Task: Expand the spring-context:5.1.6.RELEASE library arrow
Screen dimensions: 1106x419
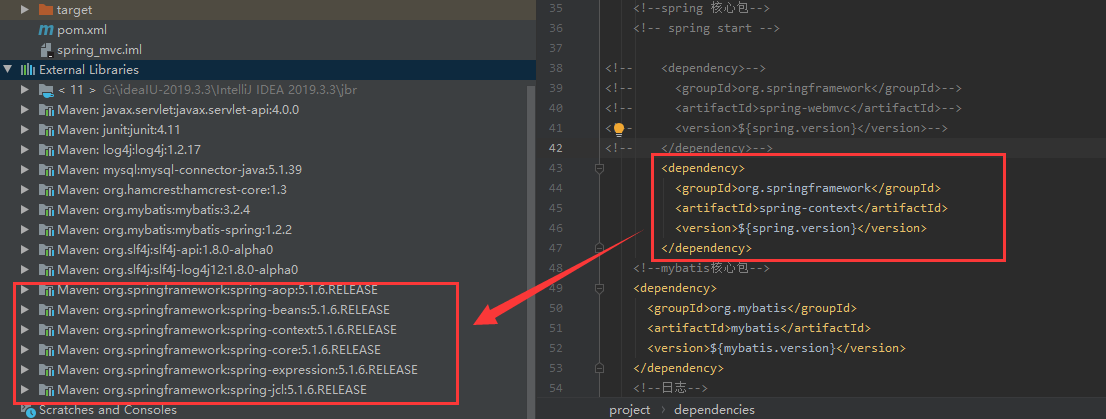Action: [x=25, y=330]
